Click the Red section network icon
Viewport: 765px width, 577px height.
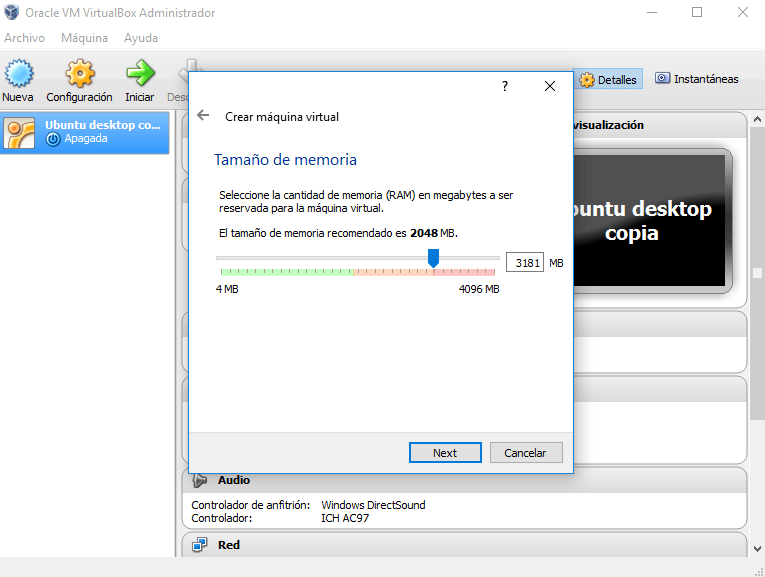(x=200, y=545)
